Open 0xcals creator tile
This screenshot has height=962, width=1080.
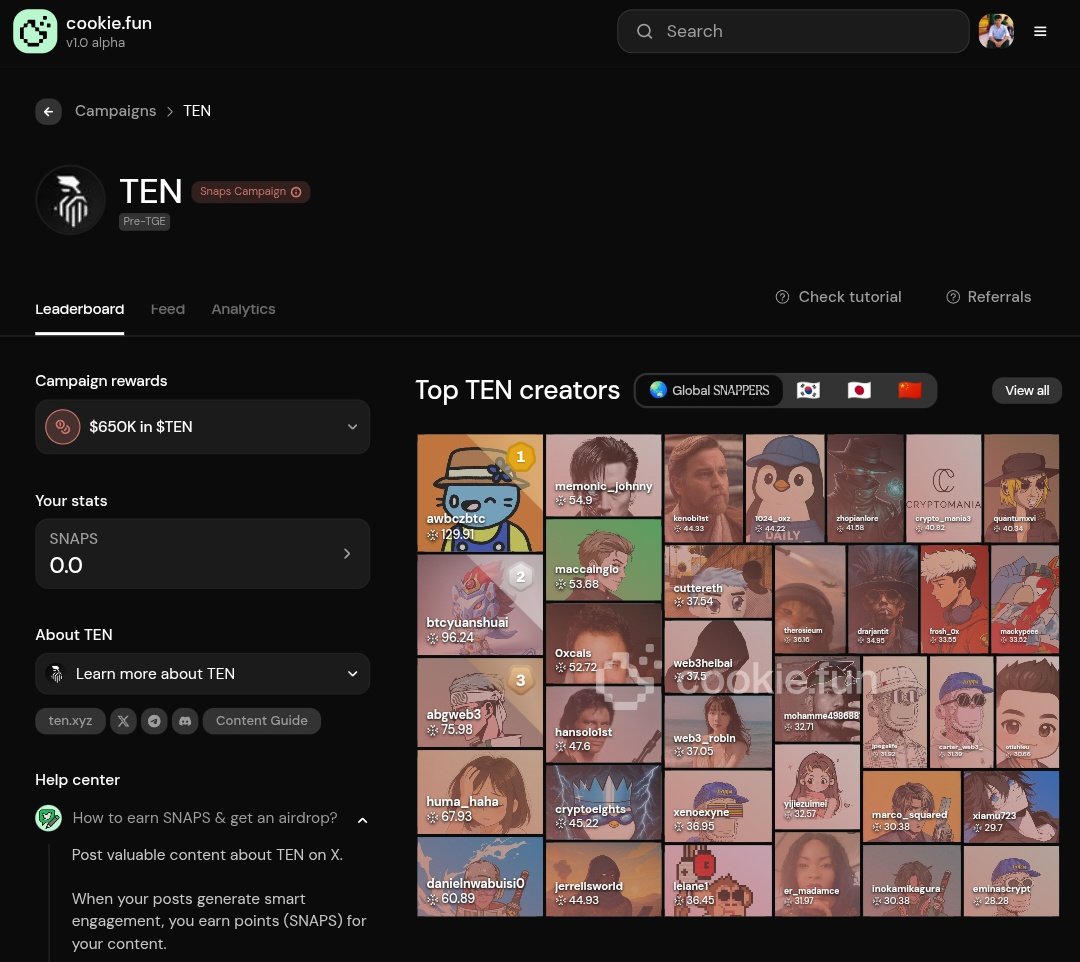(603, 643)
